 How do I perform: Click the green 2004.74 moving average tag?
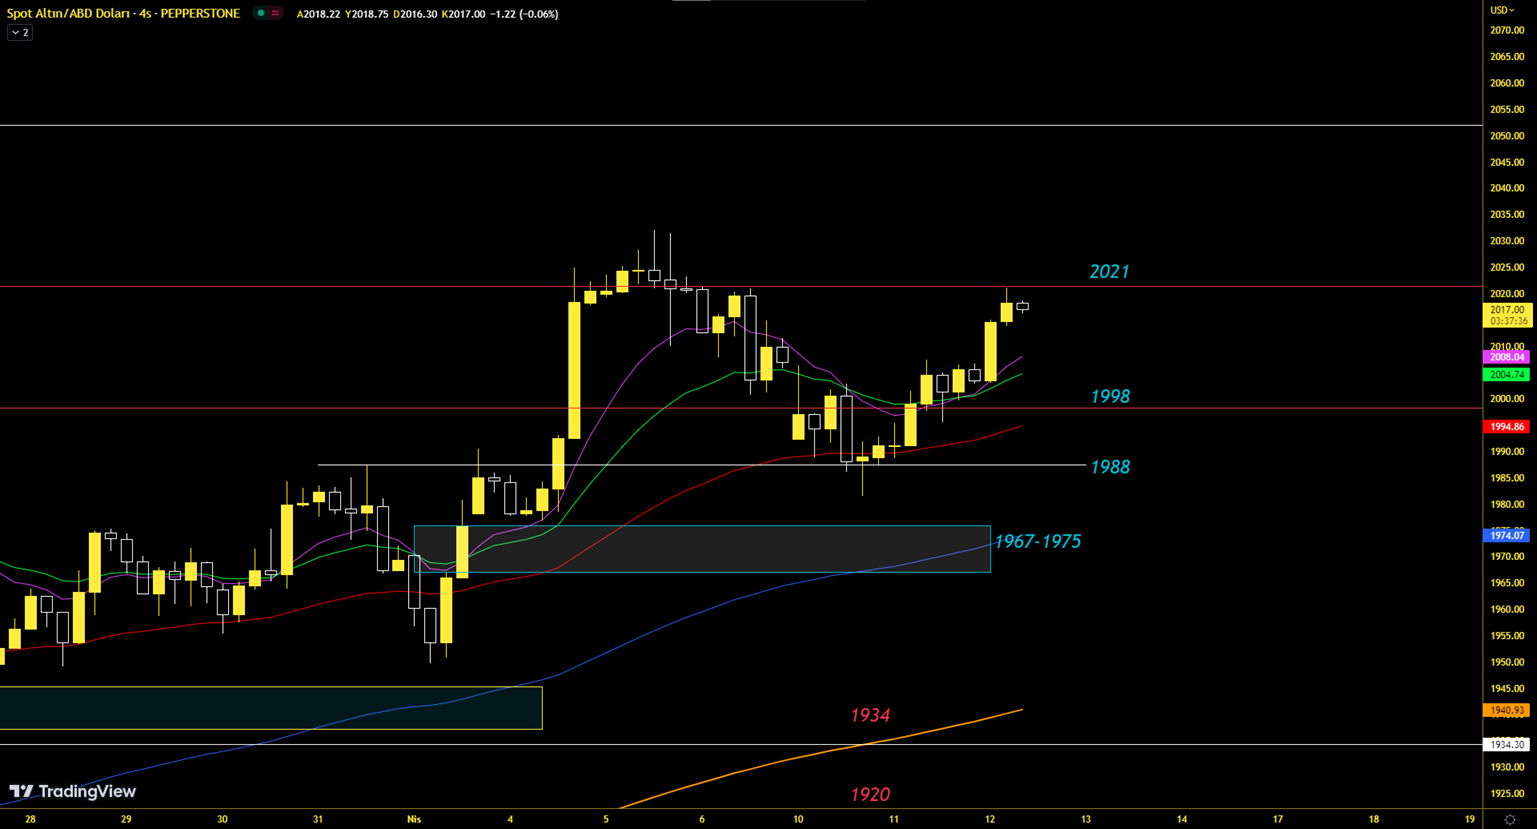click(x=1506, y=375)
